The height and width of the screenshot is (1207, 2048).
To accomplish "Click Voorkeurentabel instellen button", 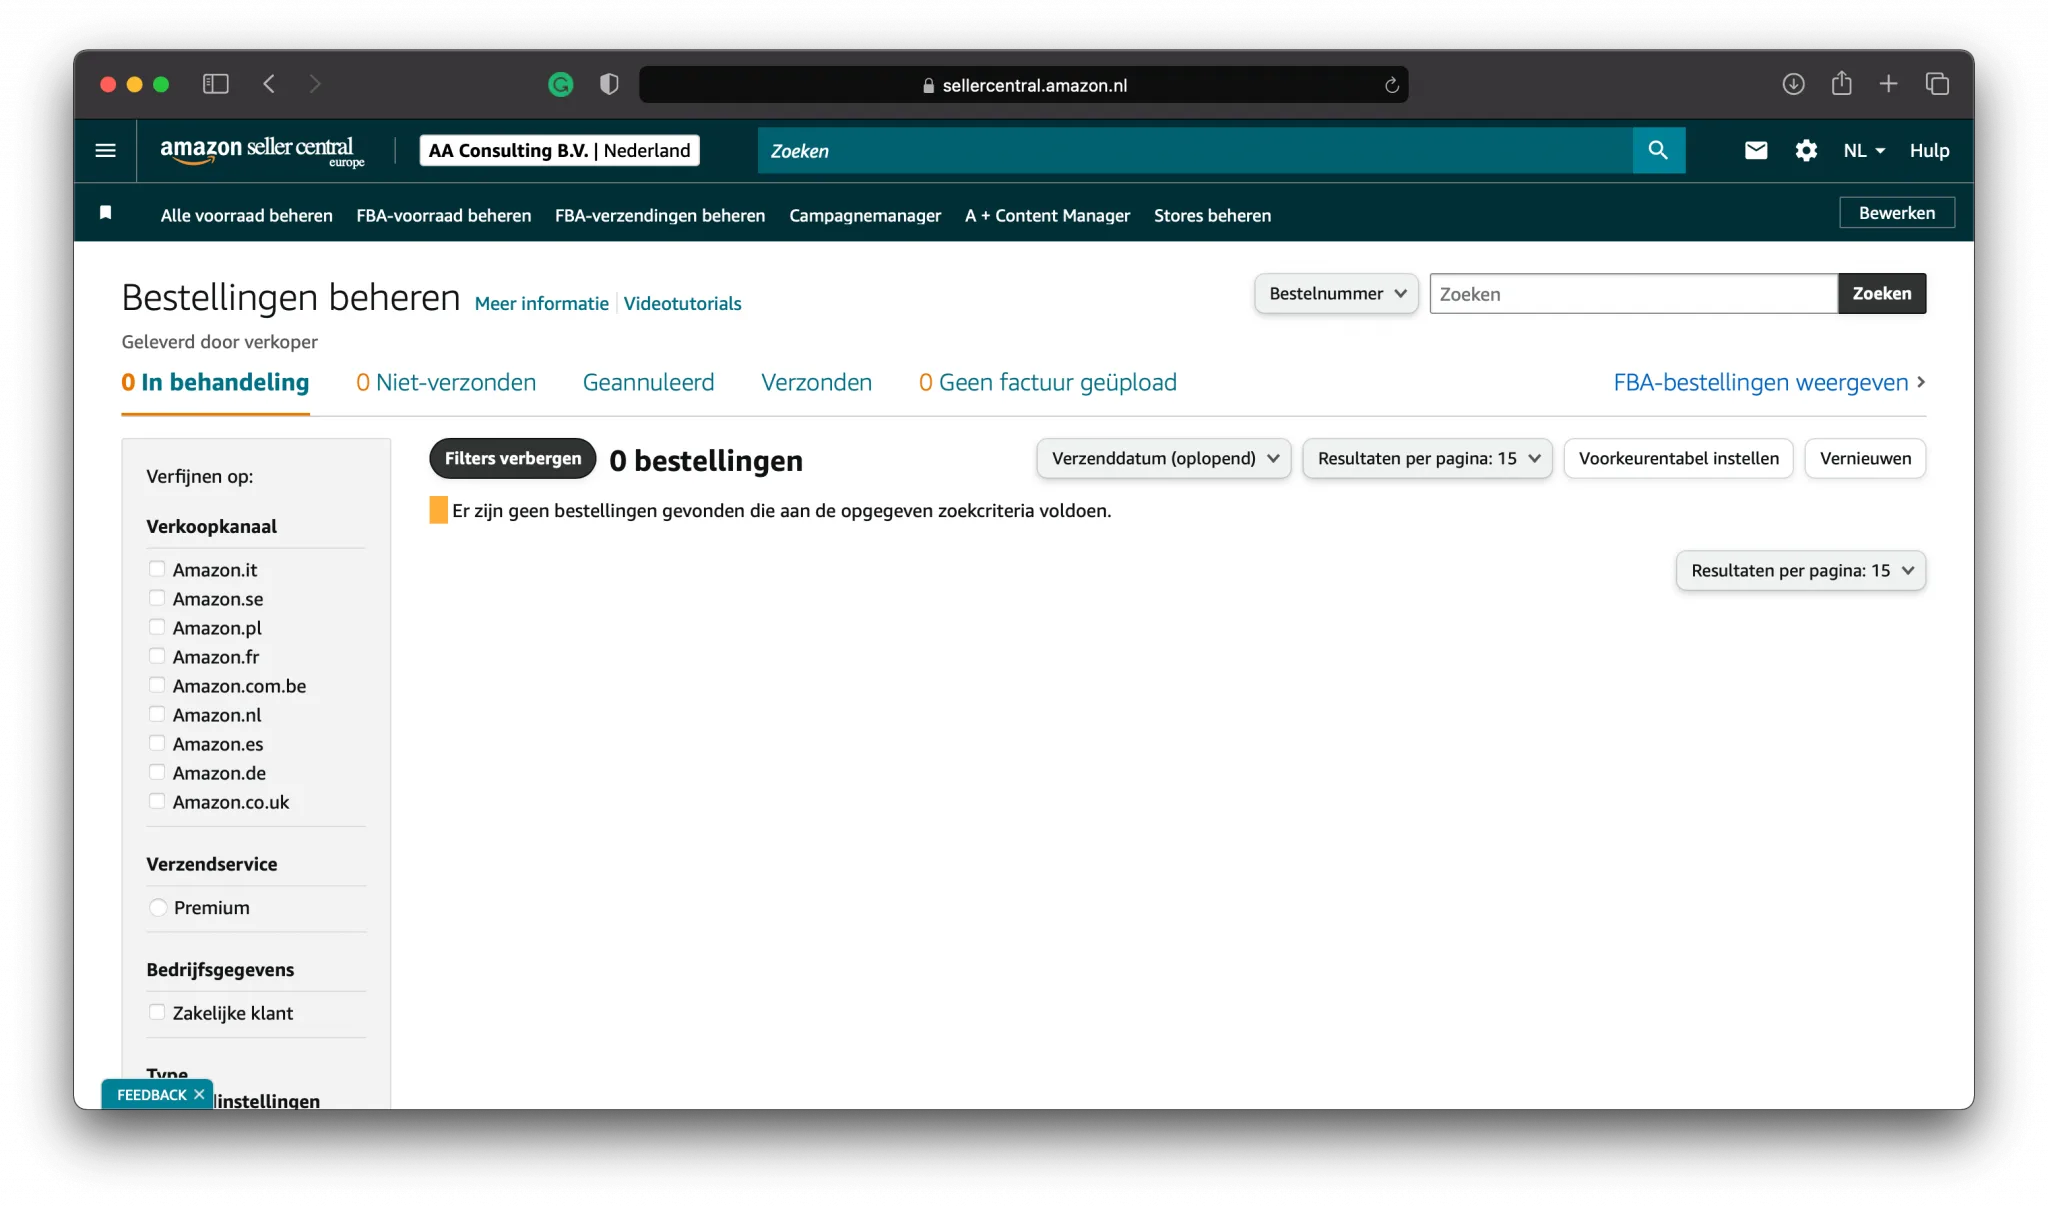I will pyautogui.click(x=1678, y=458).
